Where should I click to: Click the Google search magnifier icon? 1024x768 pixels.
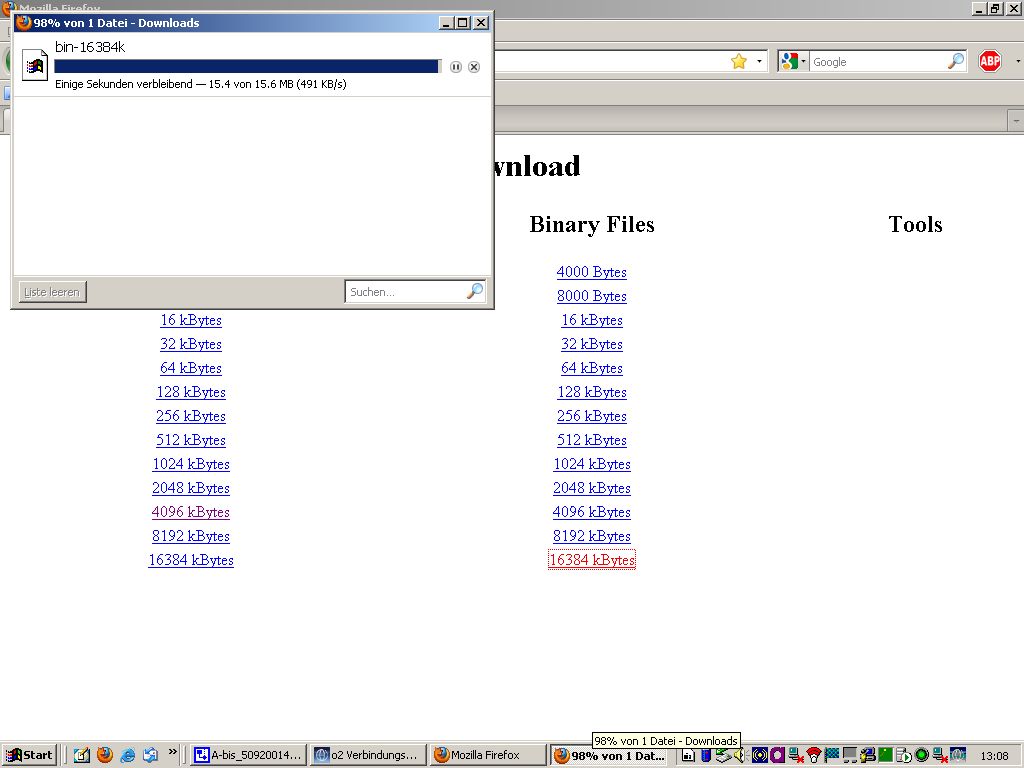(x=956, y=62)
